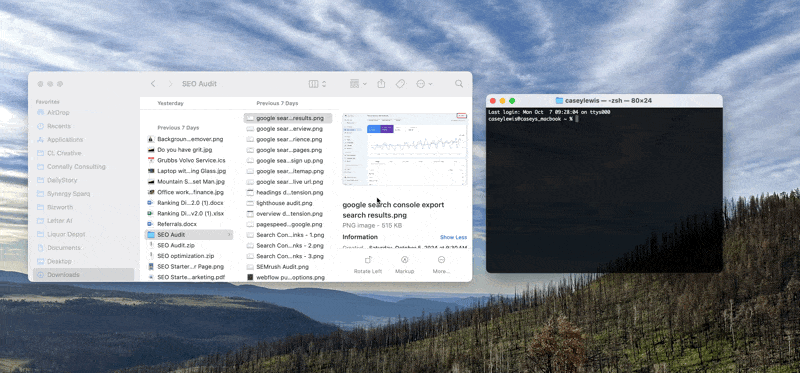The height and width of the screenshot is (373, 800).
Task: Select Backgroun...emover.png file
Action: coord(189,139)
